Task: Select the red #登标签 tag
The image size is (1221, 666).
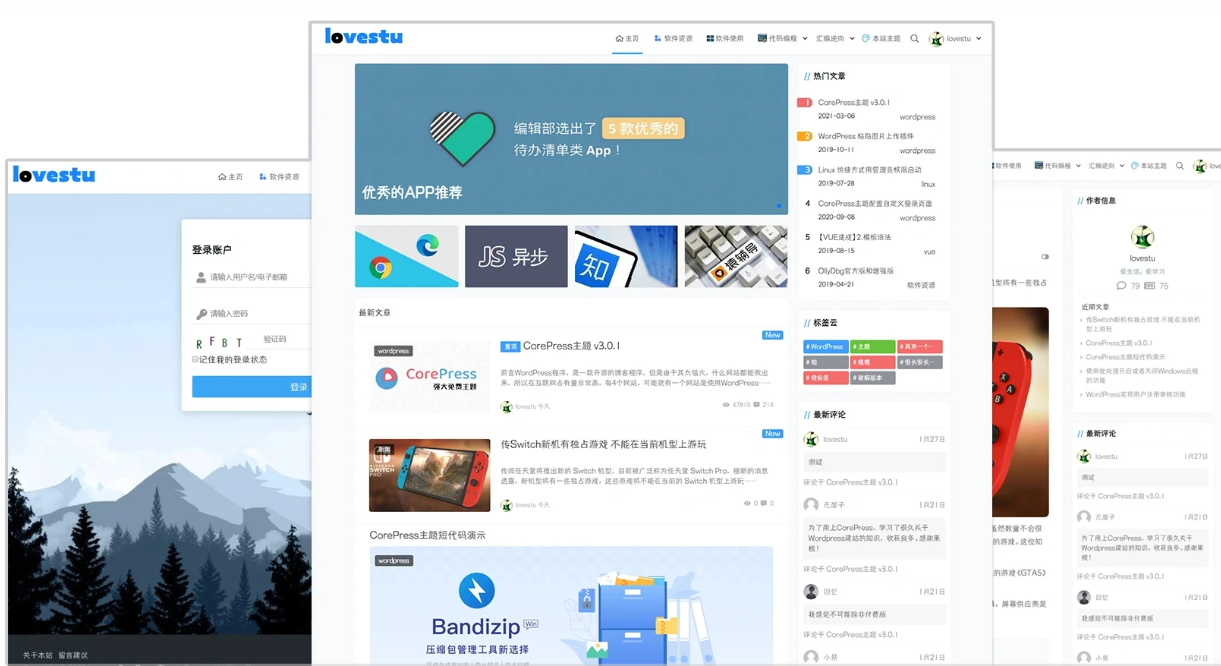Action: [x=826, y=378]
